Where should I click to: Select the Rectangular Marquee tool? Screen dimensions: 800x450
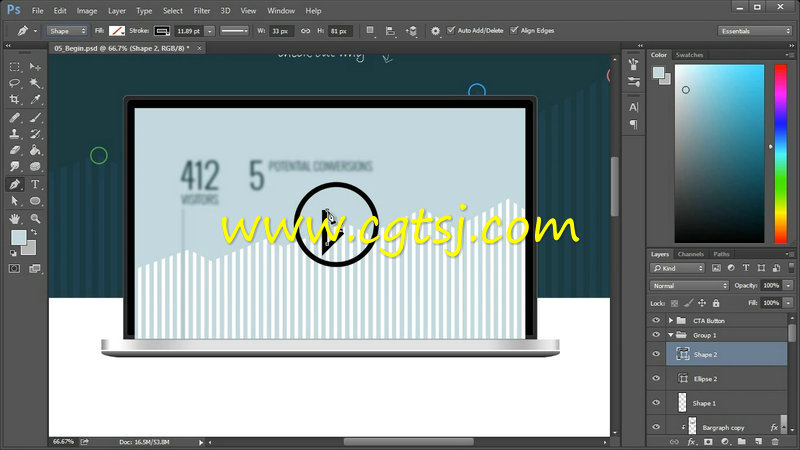pos(14,67)
